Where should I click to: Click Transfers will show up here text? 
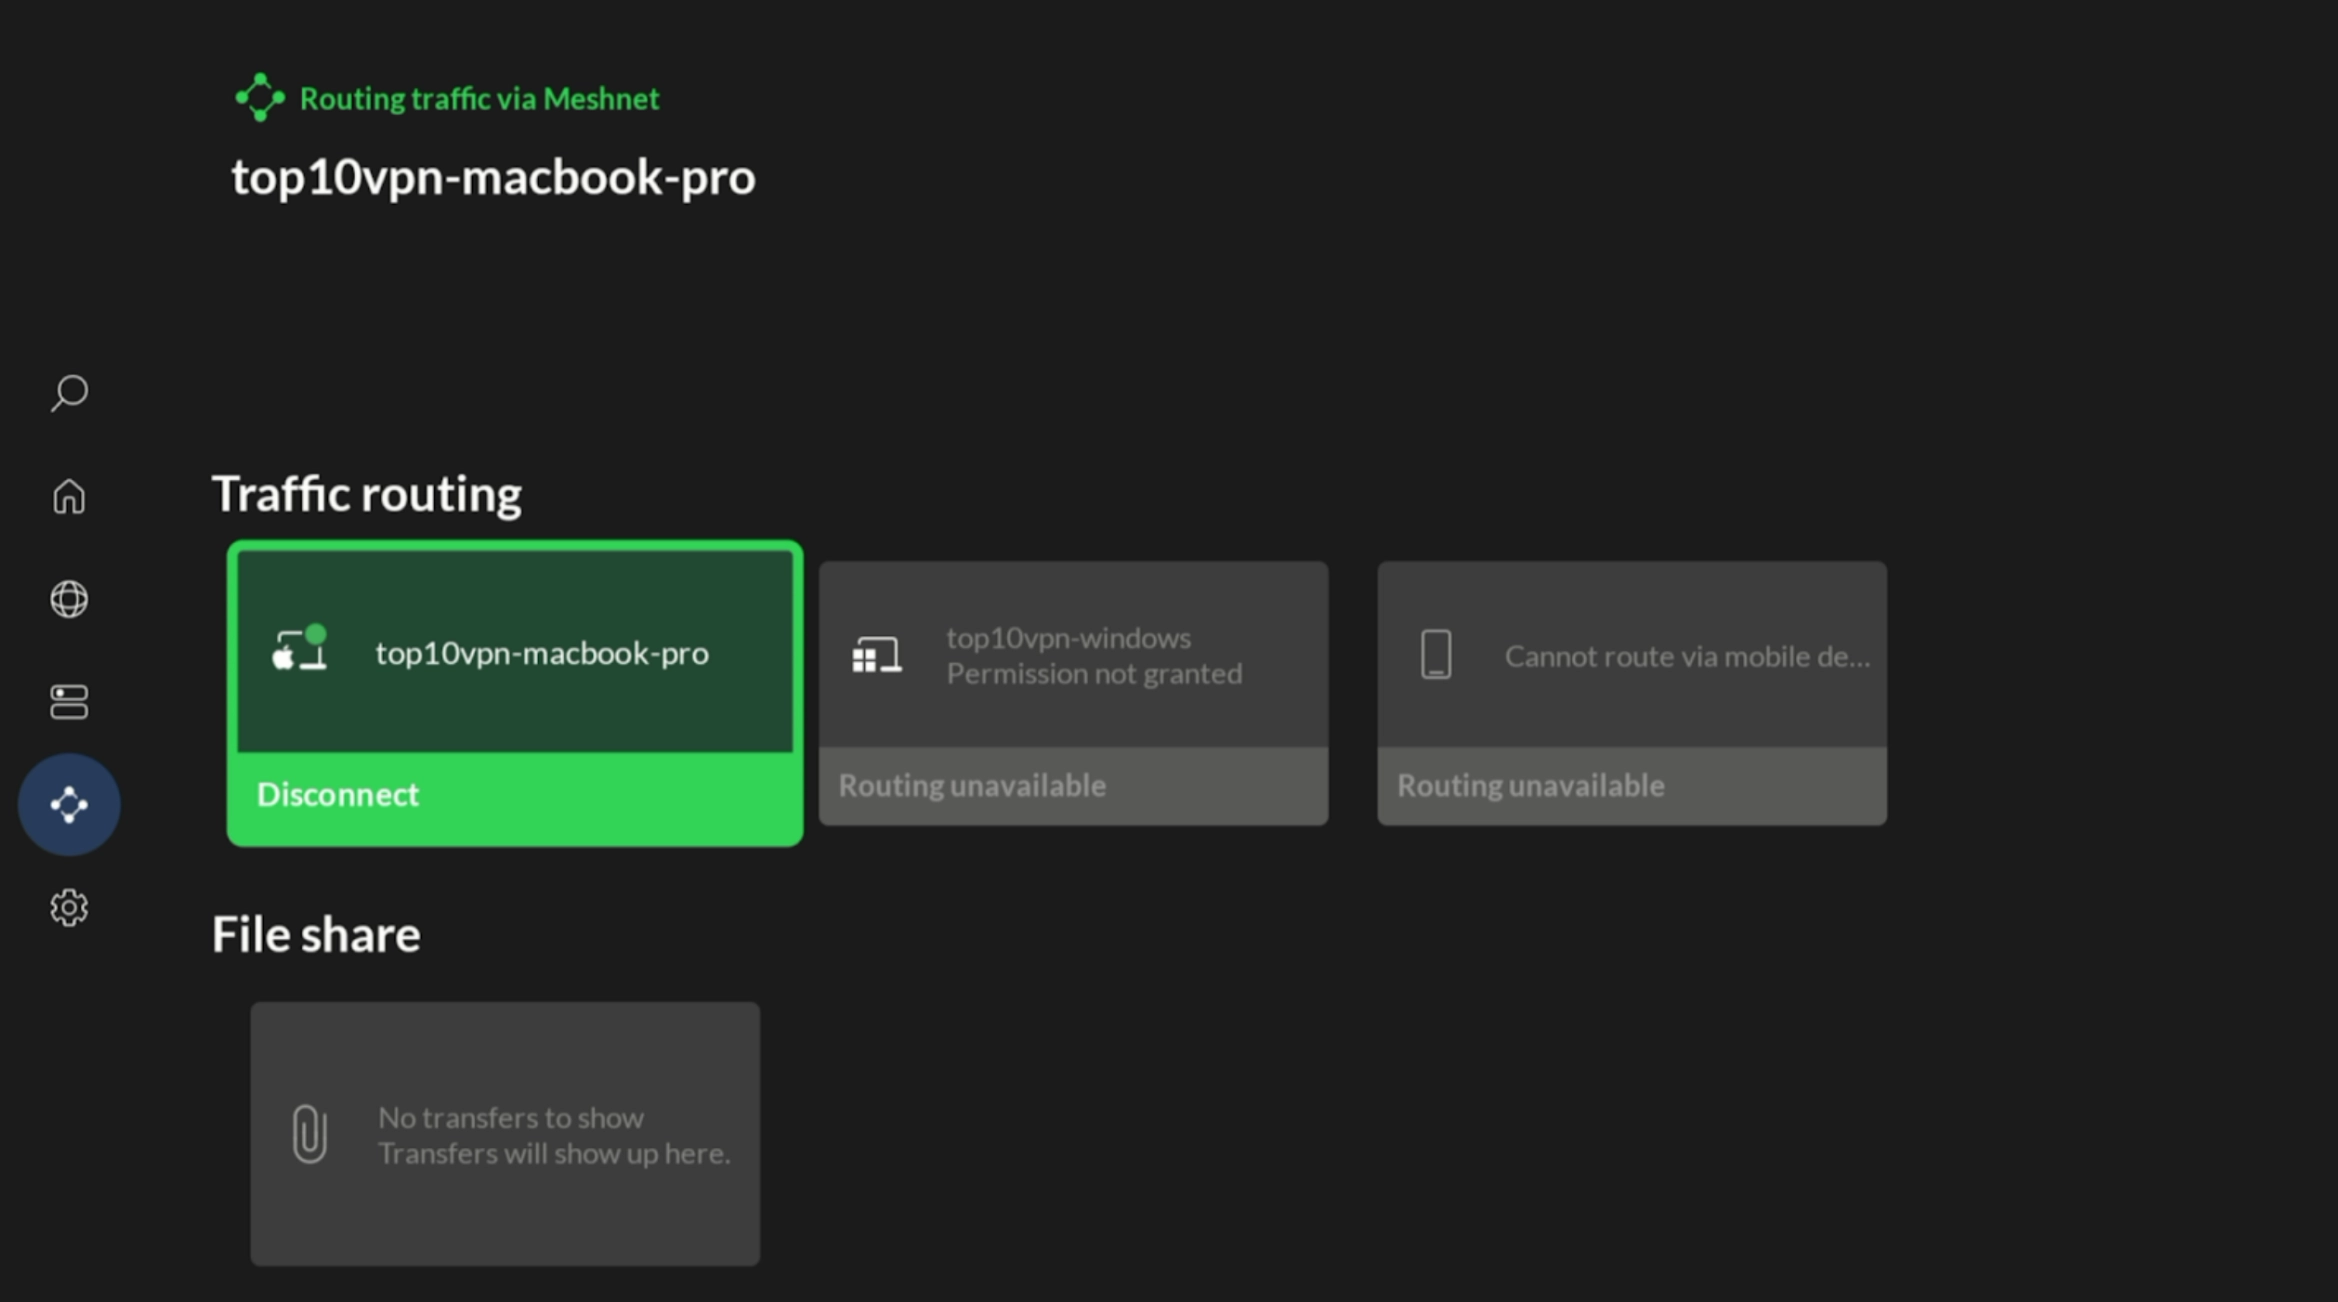pos(555,1154)
